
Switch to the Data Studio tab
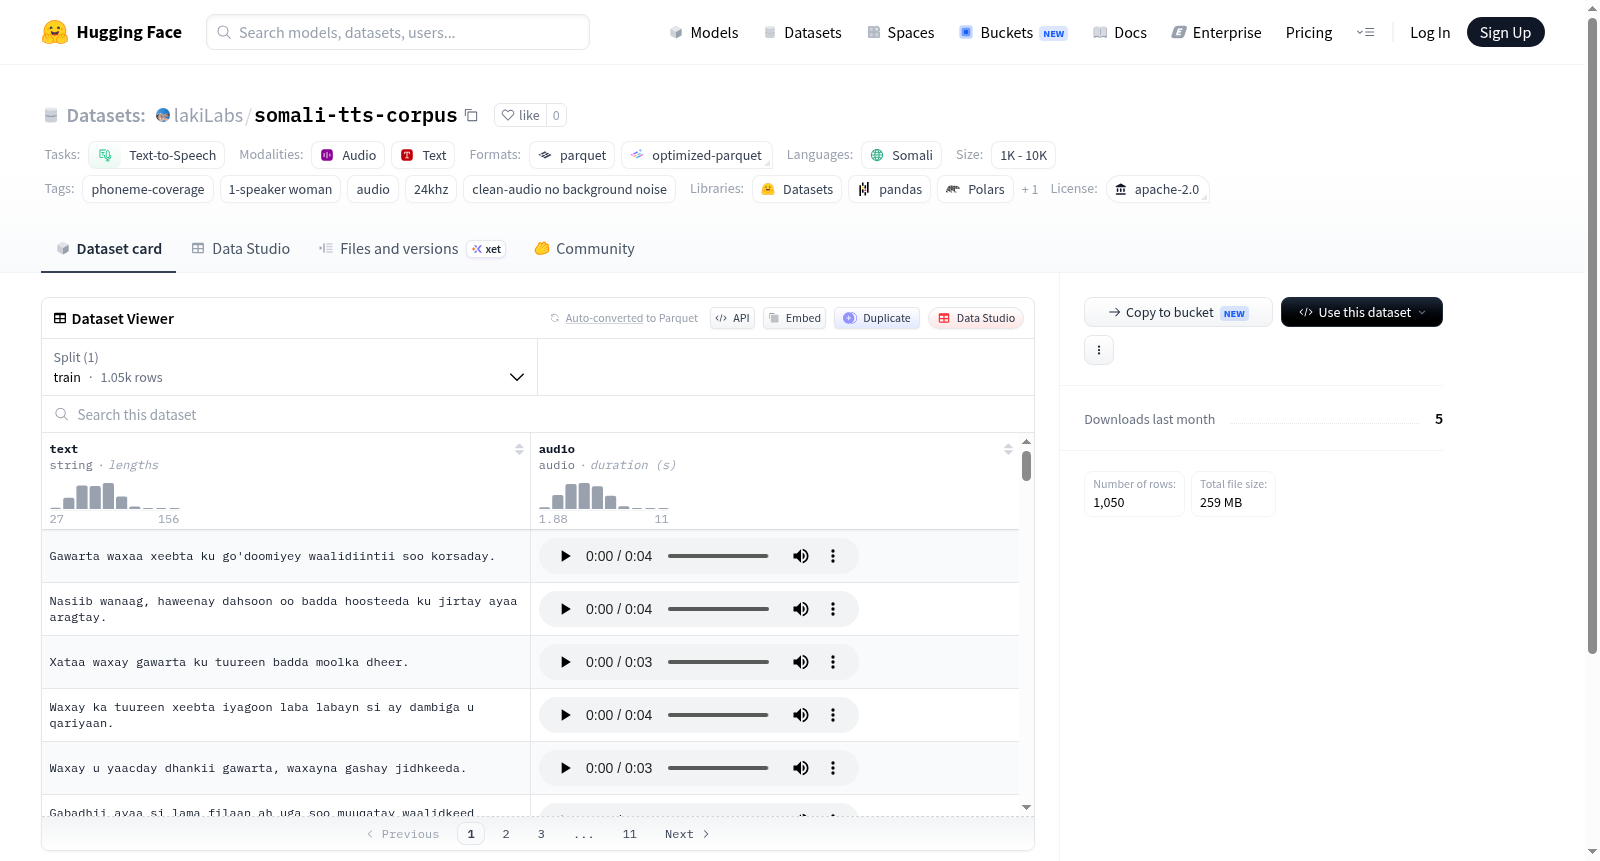pos(241,249)
